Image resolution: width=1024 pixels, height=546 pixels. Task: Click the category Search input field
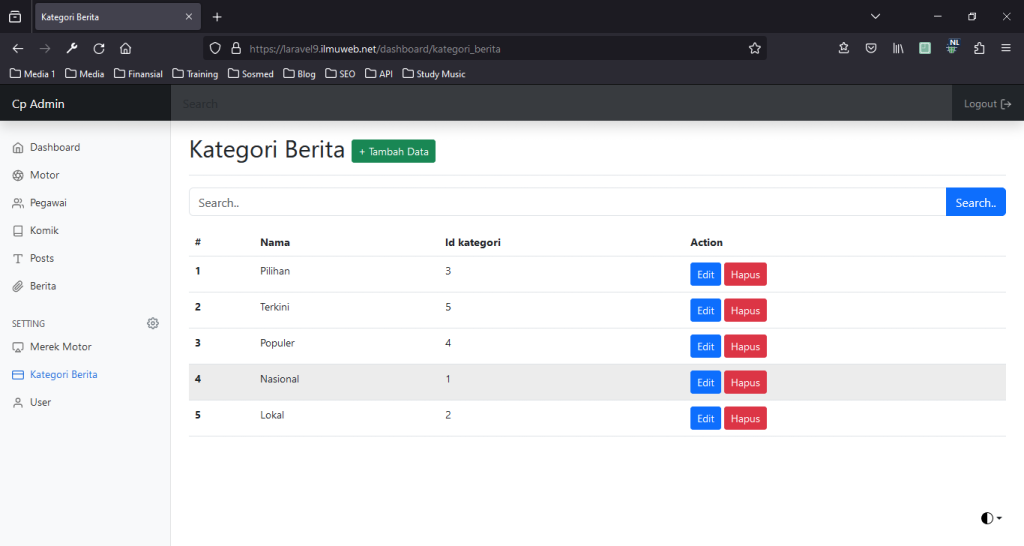click(566, 203)
